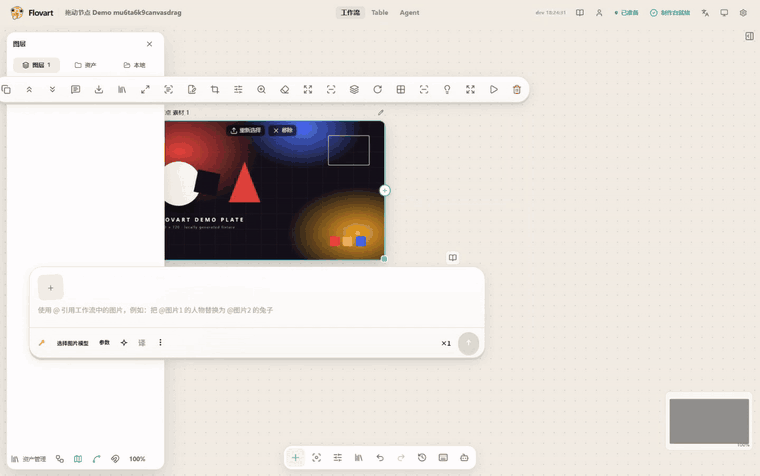Click the double chevron up icon

pos(29,90)
